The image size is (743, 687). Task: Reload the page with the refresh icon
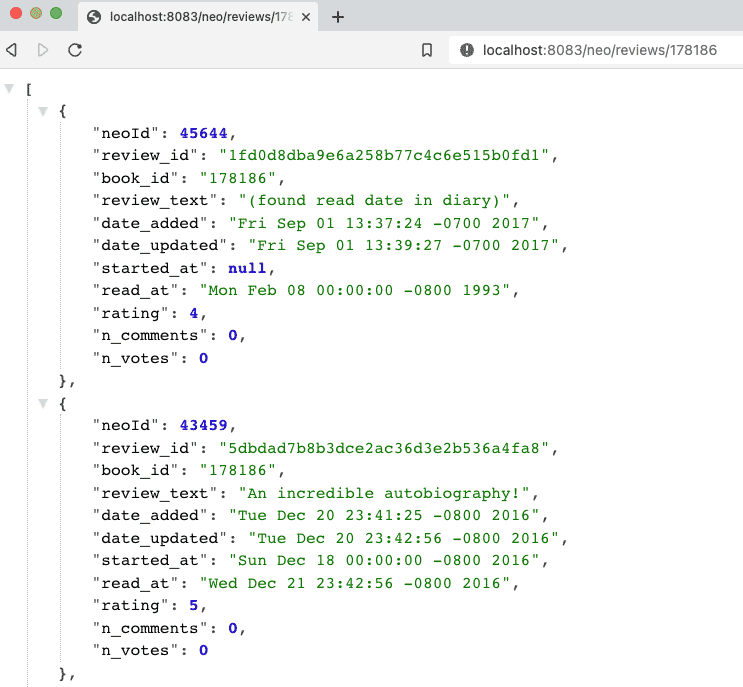click(75, 50)
